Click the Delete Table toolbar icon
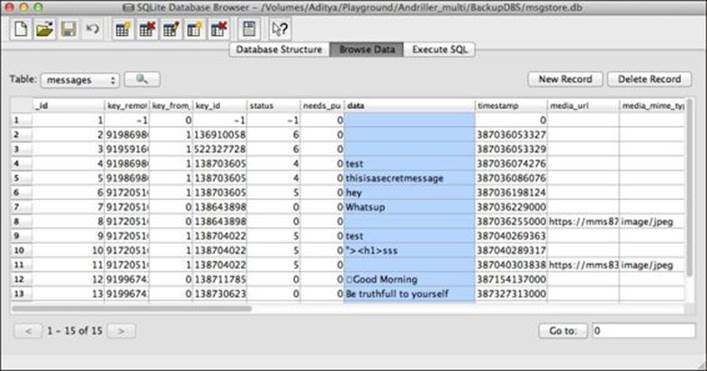The image size is (707, 371). [x=147, y=30]
